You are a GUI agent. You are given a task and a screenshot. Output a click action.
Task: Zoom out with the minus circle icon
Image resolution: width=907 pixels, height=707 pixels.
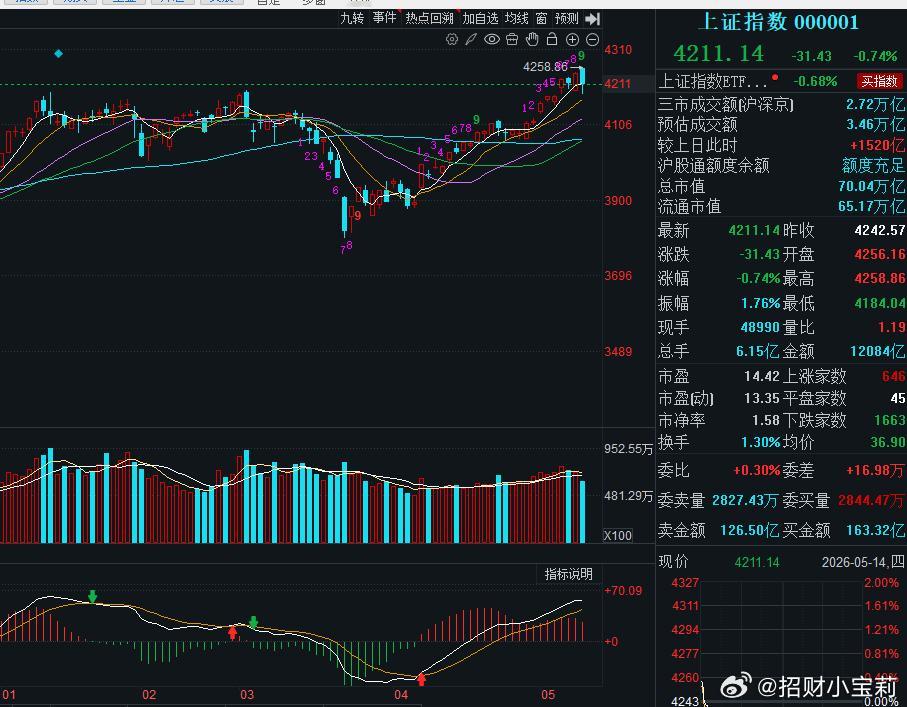pos(592,39)
